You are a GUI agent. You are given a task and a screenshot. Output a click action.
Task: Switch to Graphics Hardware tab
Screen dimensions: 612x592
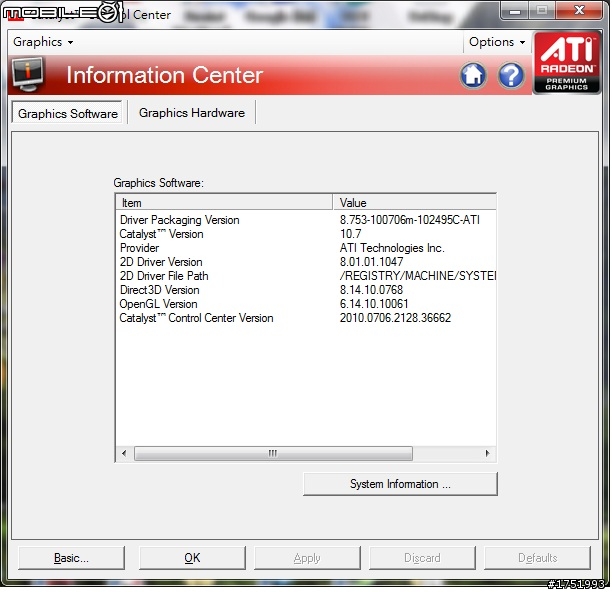click(192, 113)
